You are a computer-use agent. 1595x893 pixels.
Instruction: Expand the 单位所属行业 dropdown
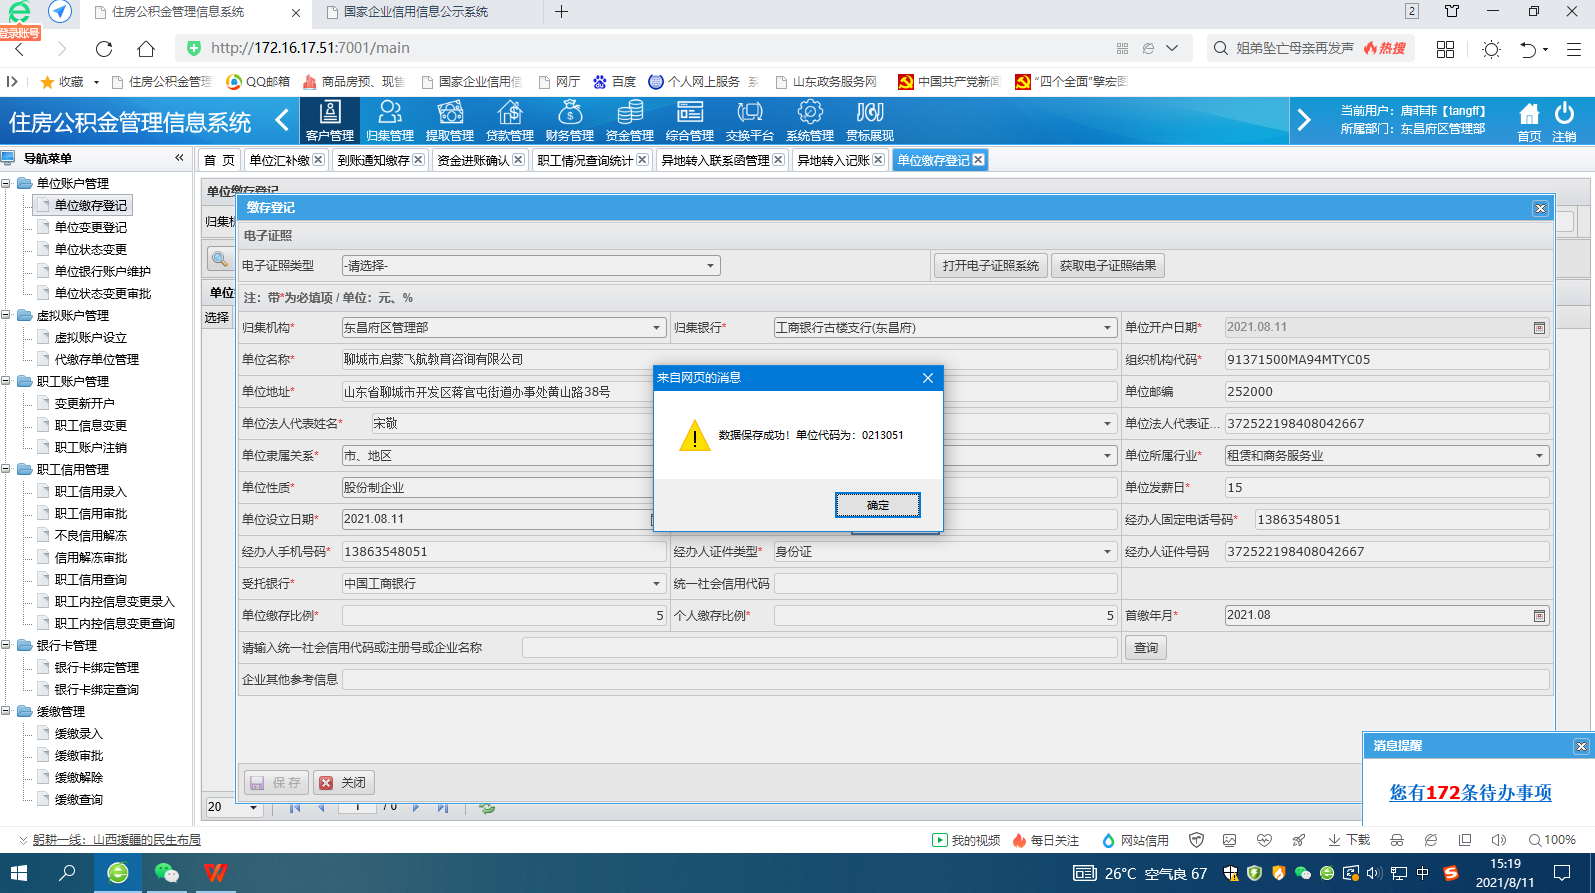point(1539,456)
